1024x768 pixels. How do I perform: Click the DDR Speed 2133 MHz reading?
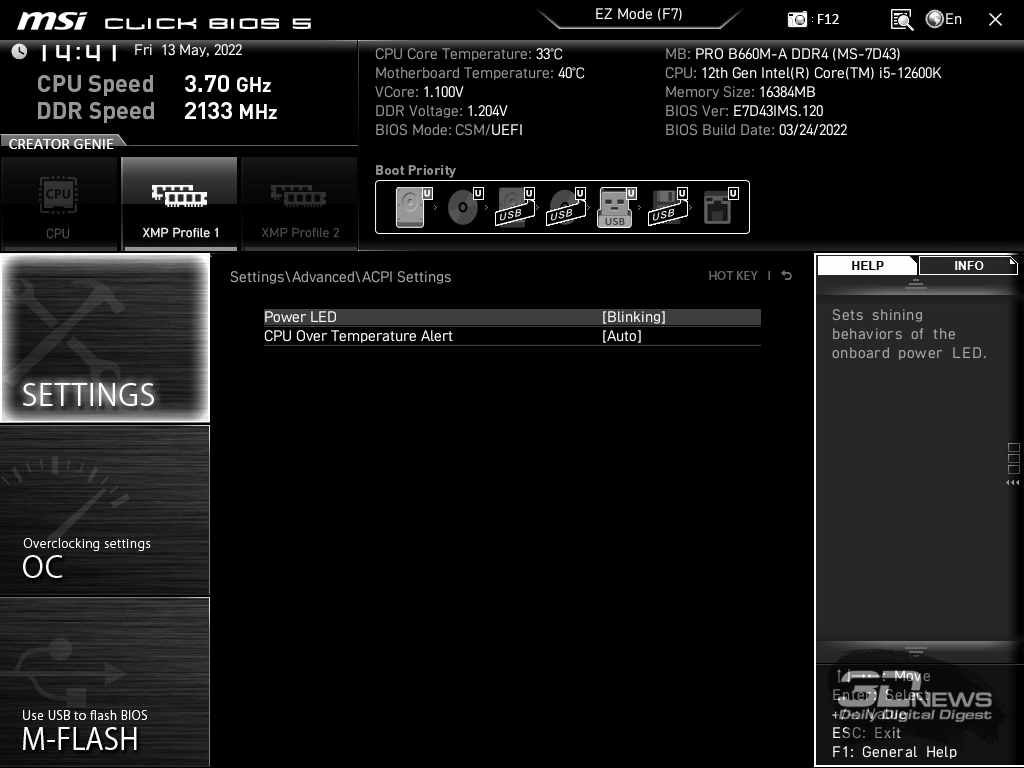click(x=157, y=111)
